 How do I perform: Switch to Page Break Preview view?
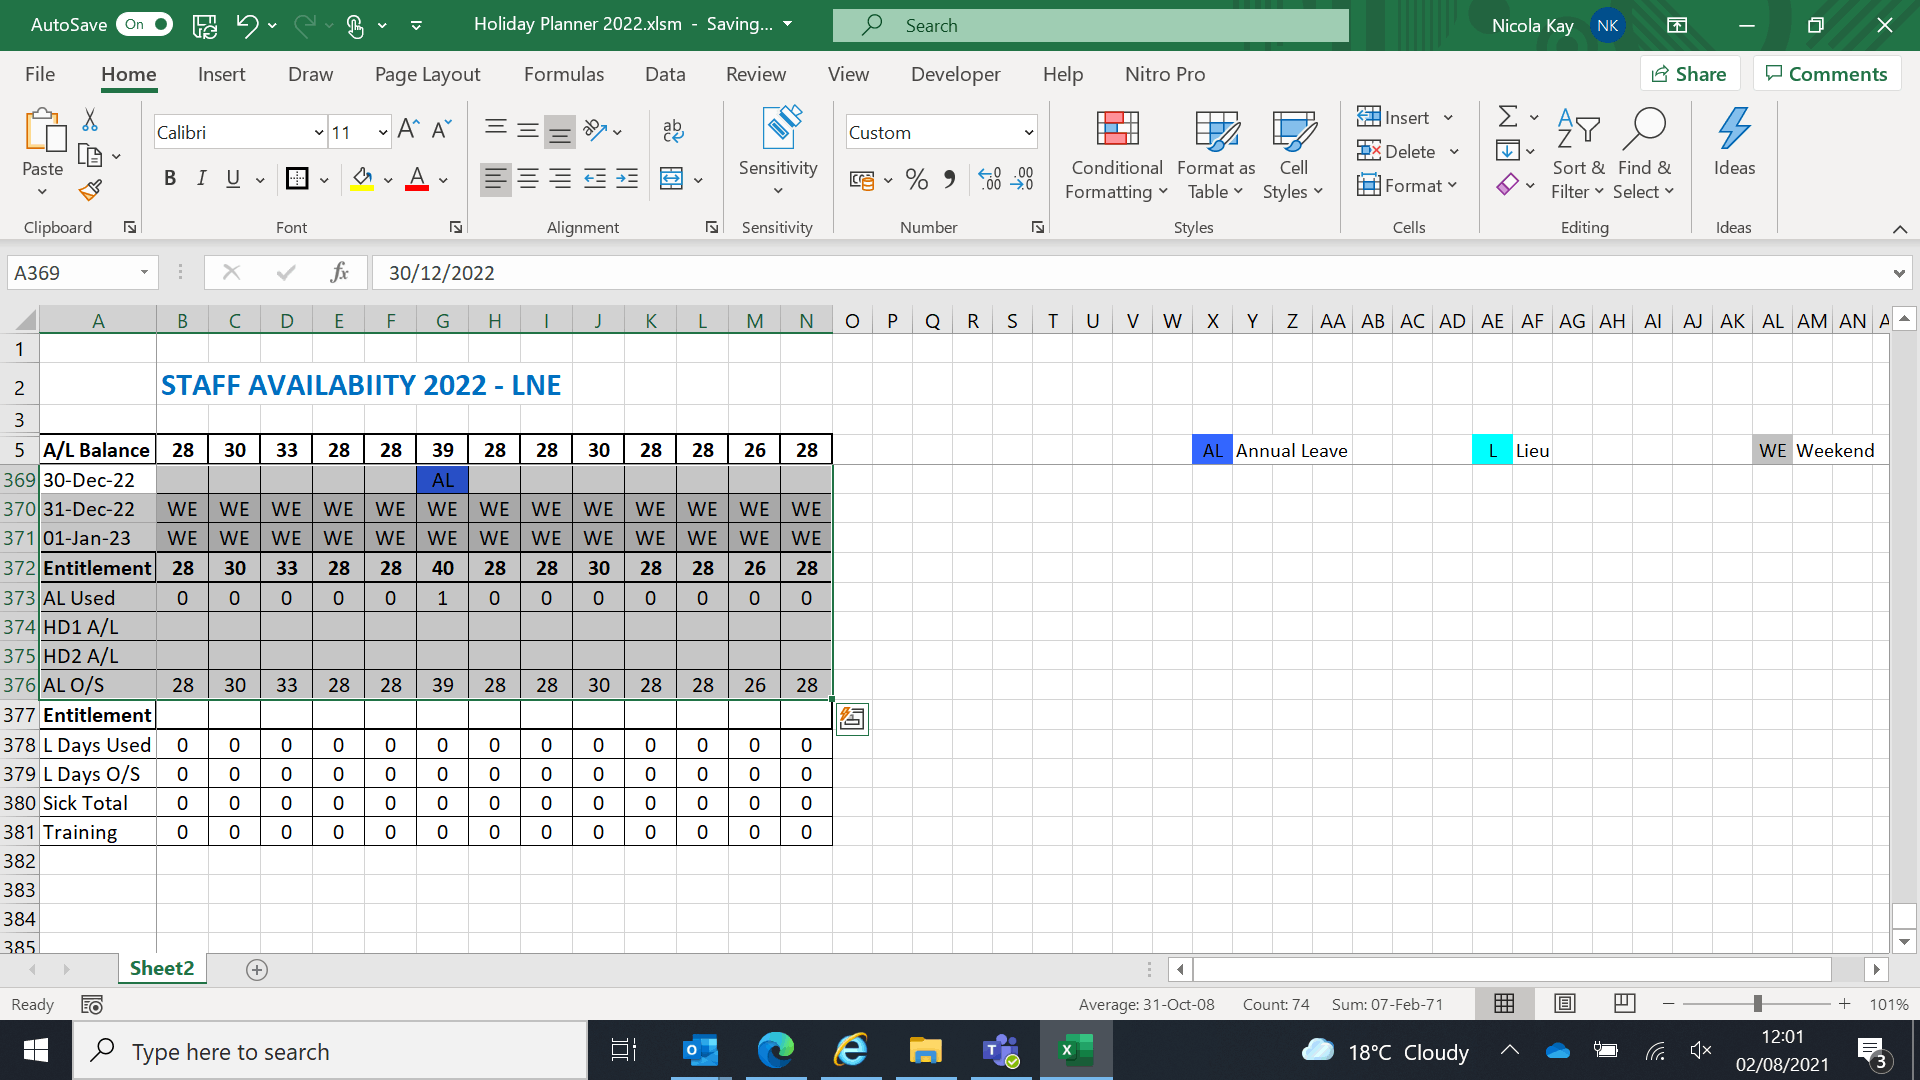click(x=1625, y=1003)
